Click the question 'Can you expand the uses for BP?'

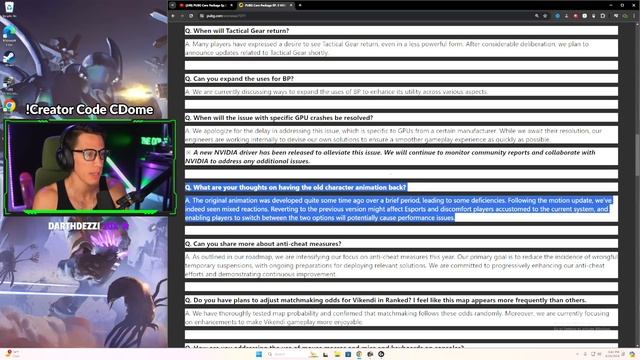[x=239, y=78]
